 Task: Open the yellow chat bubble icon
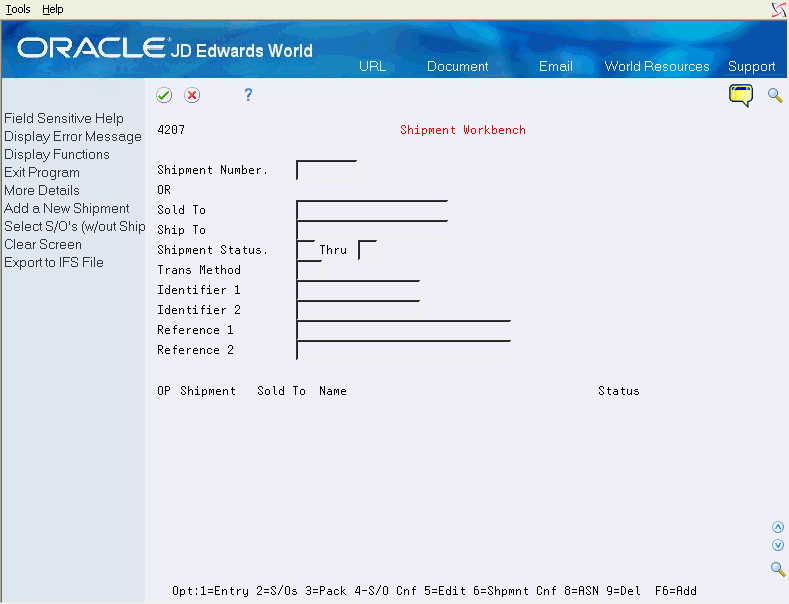click(x=741, y=96)
